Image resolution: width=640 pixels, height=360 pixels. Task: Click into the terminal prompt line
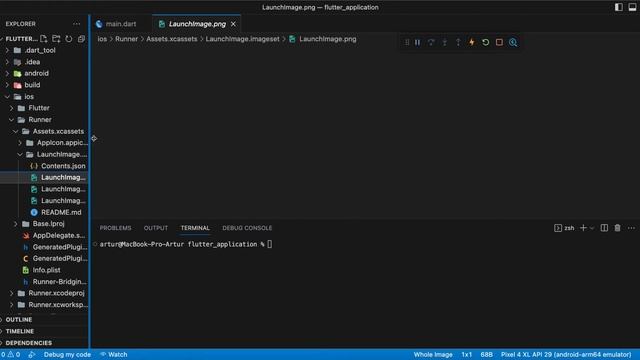tap(186, 244)
